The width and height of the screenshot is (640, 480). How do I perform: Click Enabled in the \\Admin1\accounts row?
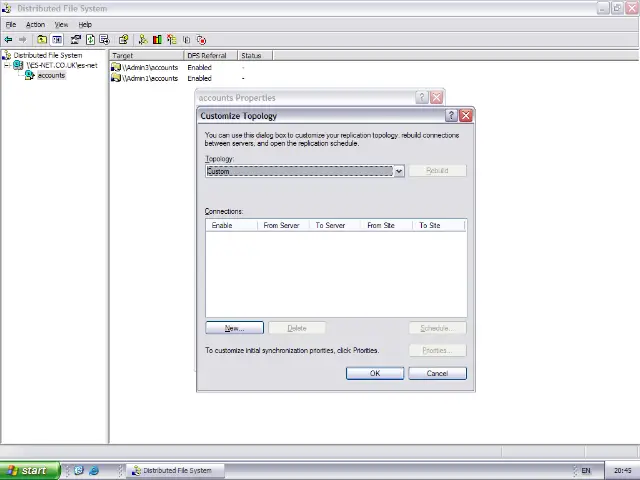tap(200, 78)
